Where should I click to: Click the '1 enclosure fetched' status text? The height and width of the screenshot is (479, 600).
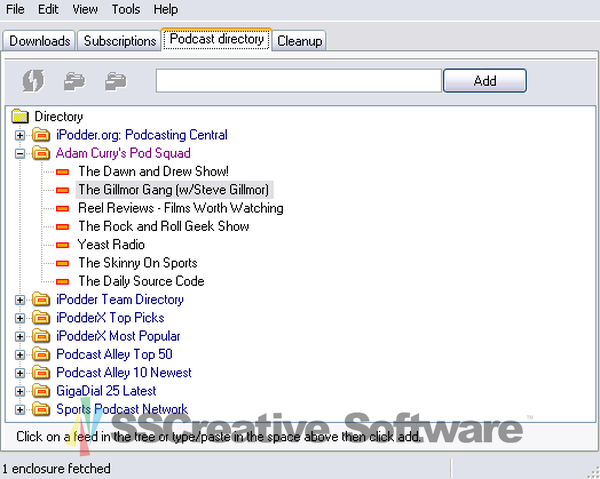[x=56, y=469]
